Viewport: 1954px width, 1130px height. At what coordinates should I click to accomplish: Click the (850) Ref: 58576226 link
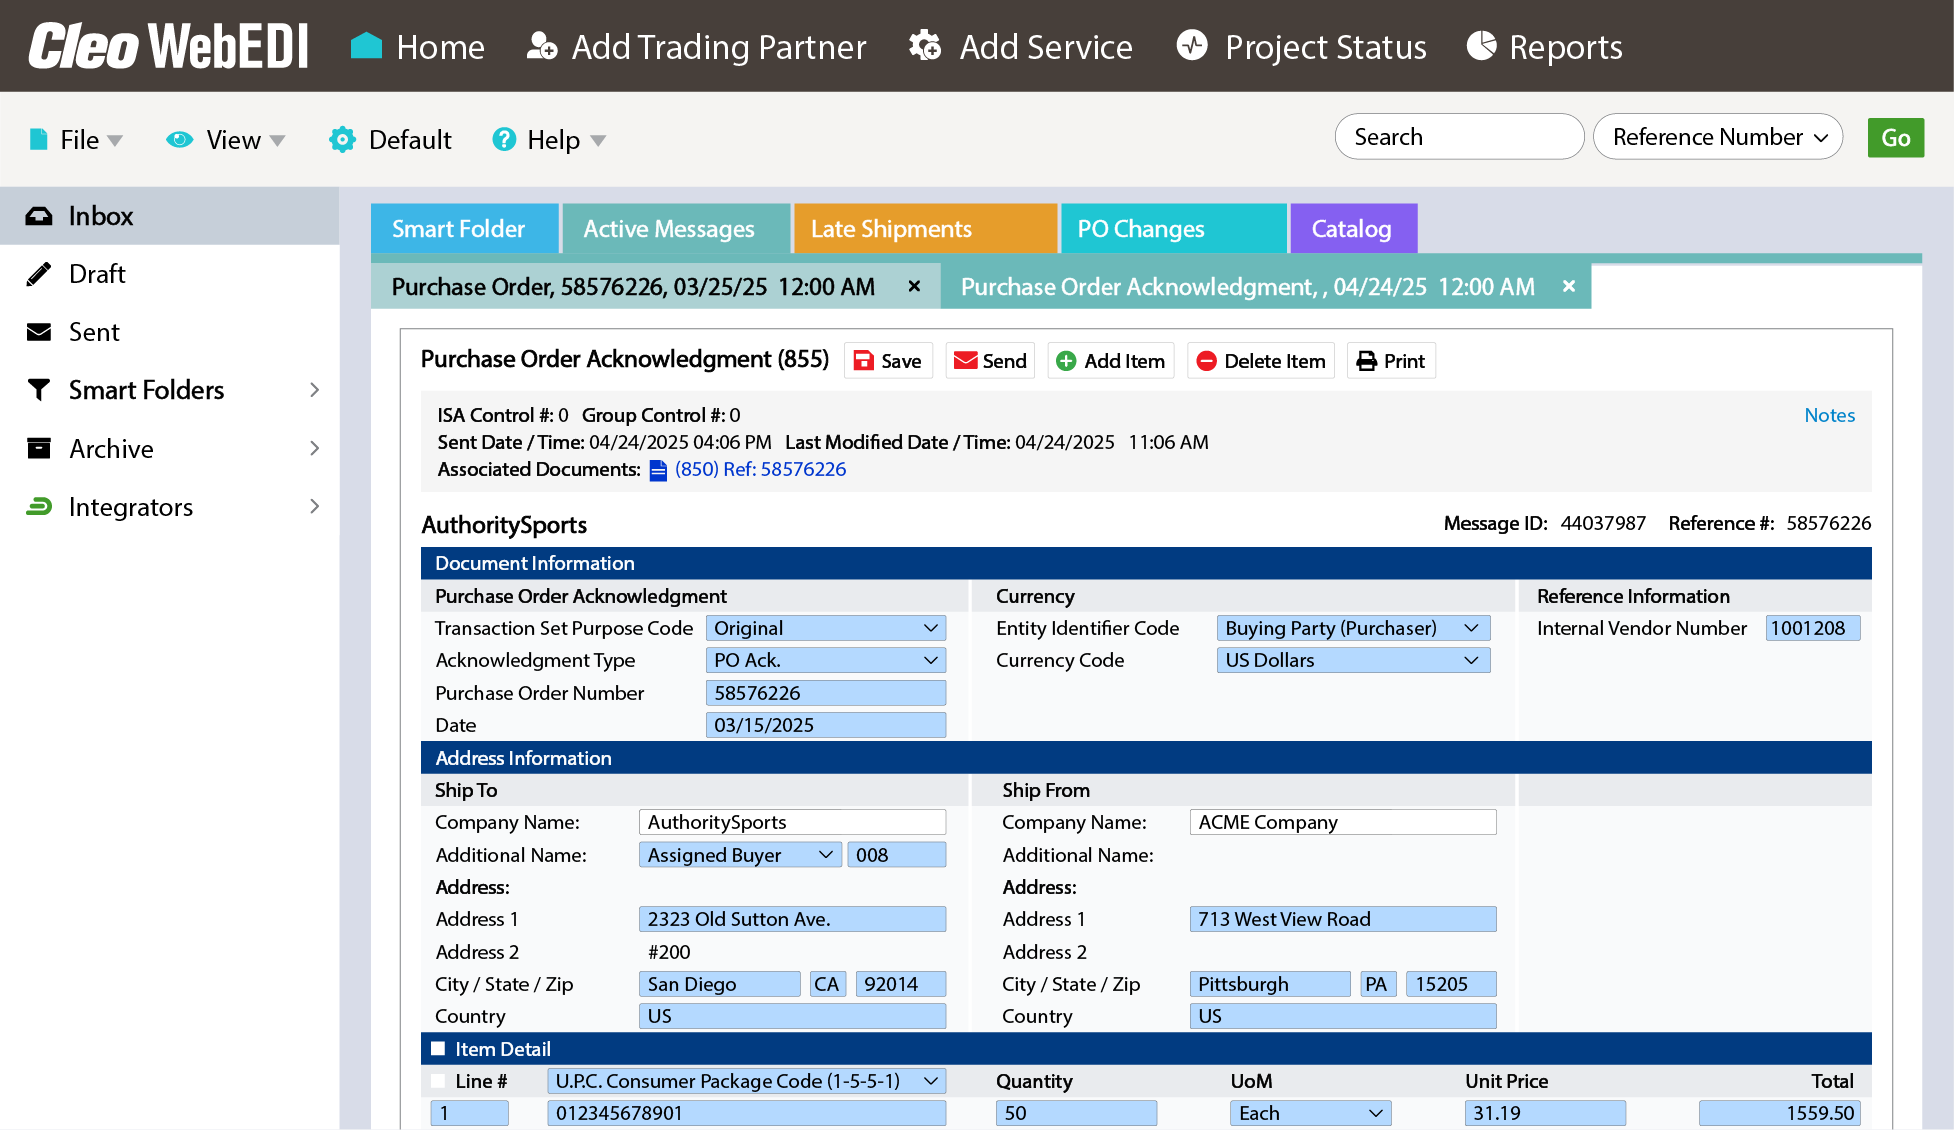761,469
